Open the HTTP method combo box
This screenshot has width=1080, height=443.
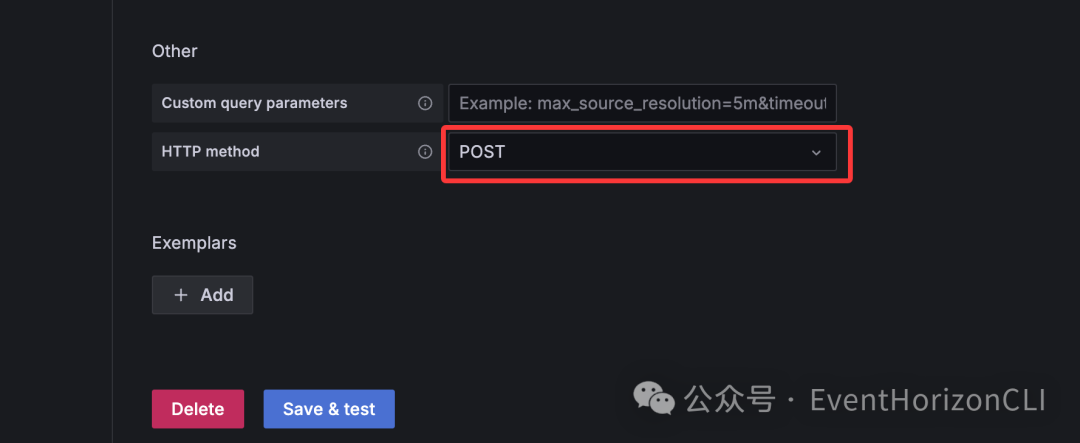pyautogui.click(x=642, y=152)
